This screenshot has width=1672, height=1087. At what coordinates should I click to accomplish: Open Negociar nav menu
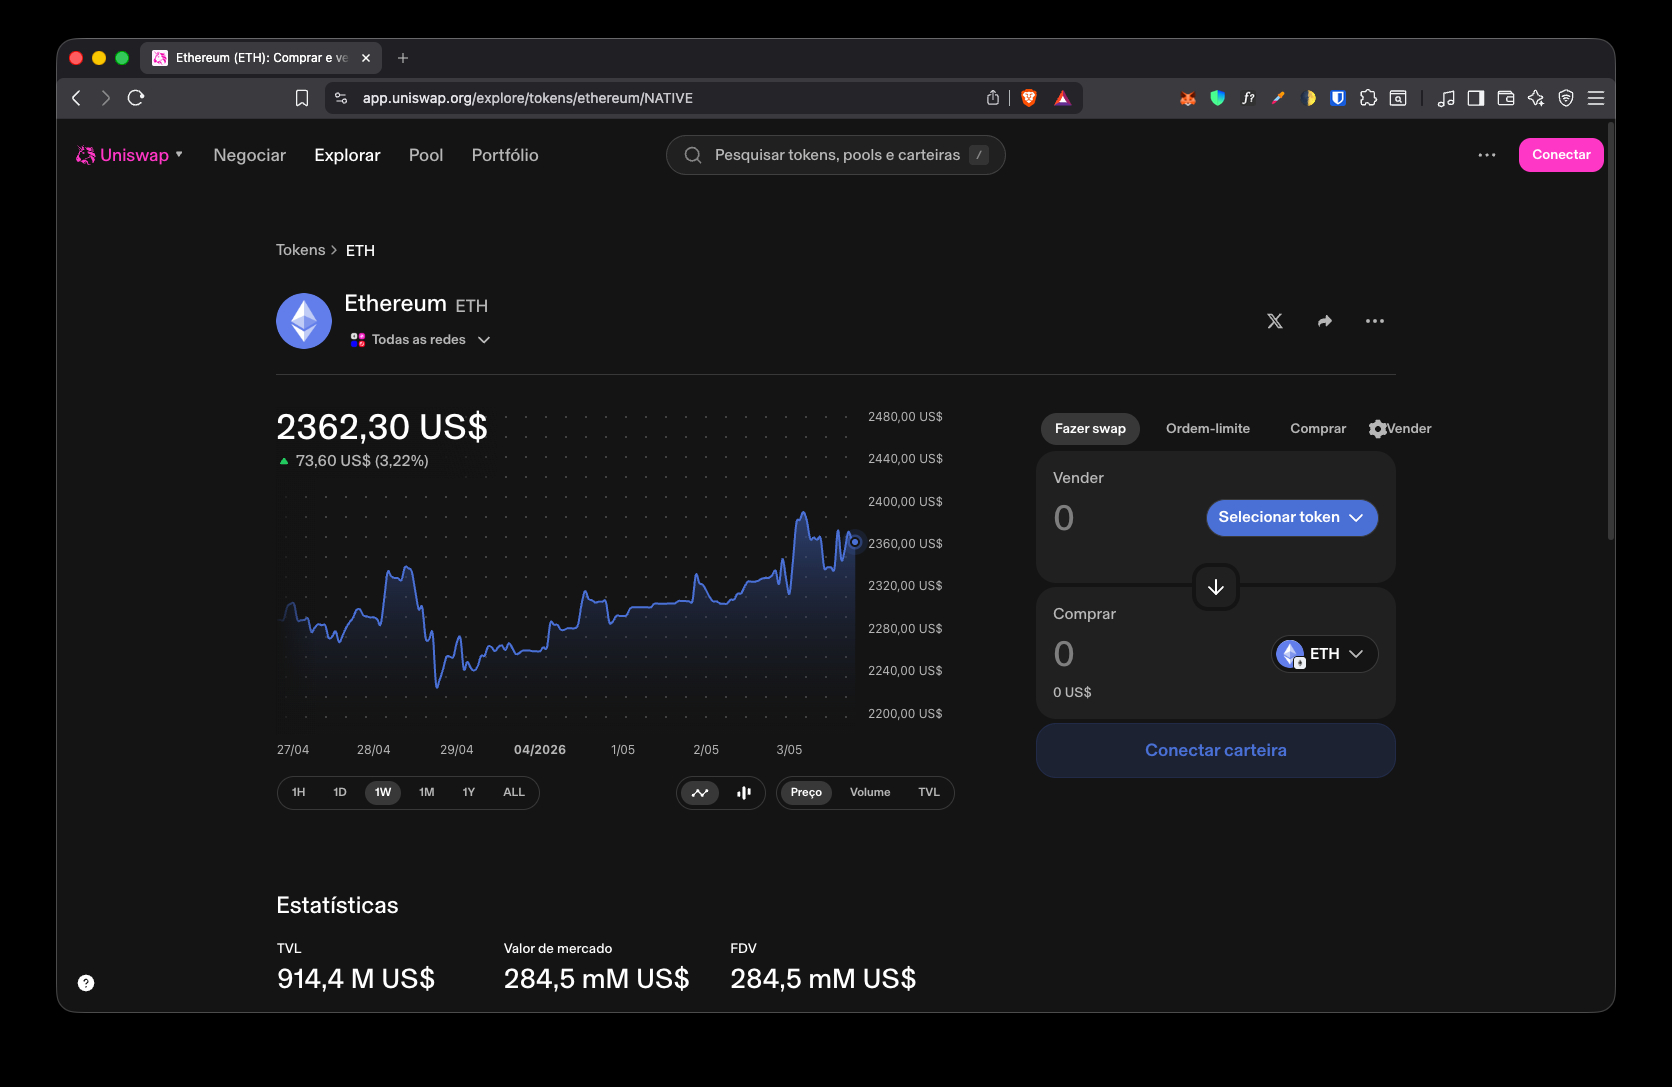pyautogui.click(x=250, y=155)
